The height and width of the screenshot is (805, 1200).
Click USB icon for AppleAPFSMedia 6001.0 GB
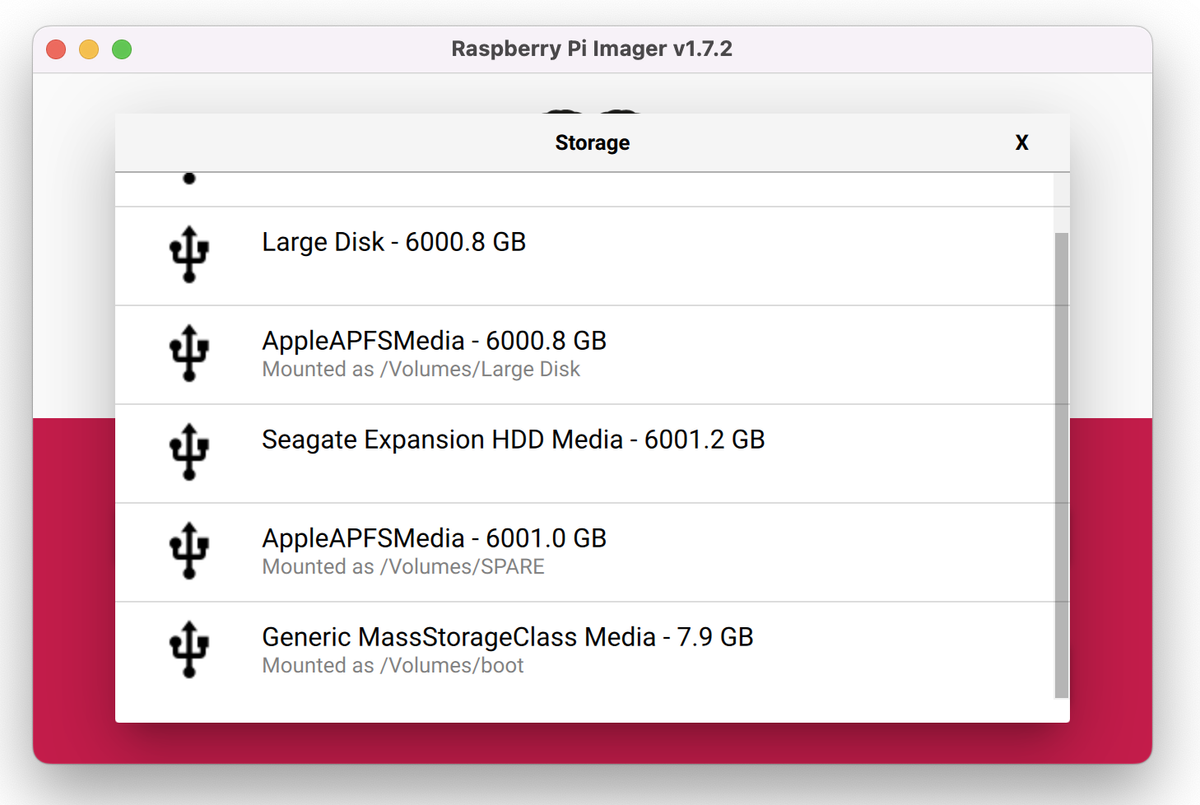(189, 552)
